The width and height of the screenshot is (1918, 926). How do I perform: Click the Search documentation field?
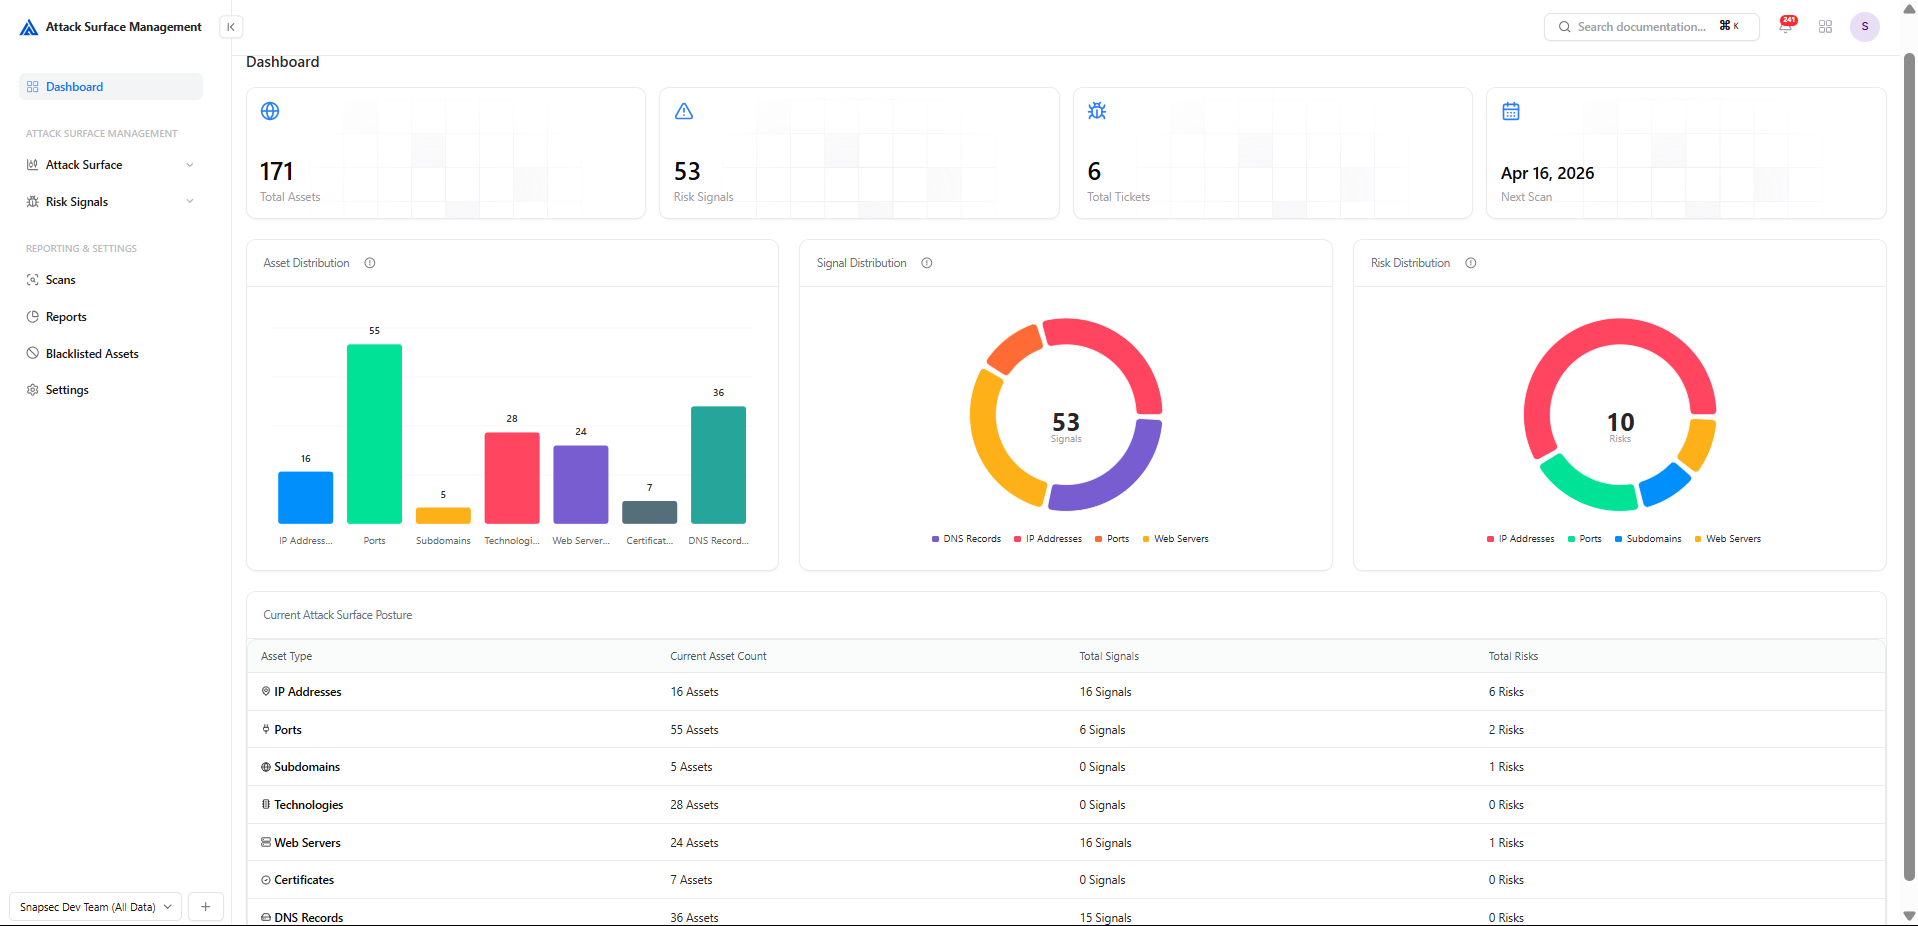click(1651, 27)
